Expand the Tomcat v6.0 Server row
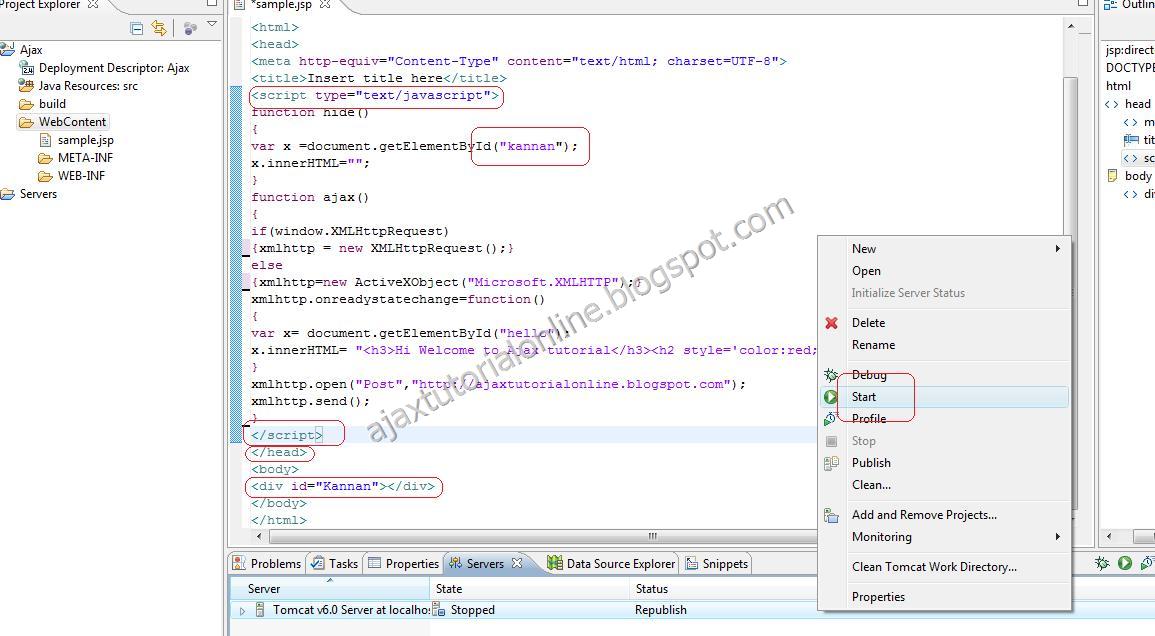 click(x=243, y=609)
